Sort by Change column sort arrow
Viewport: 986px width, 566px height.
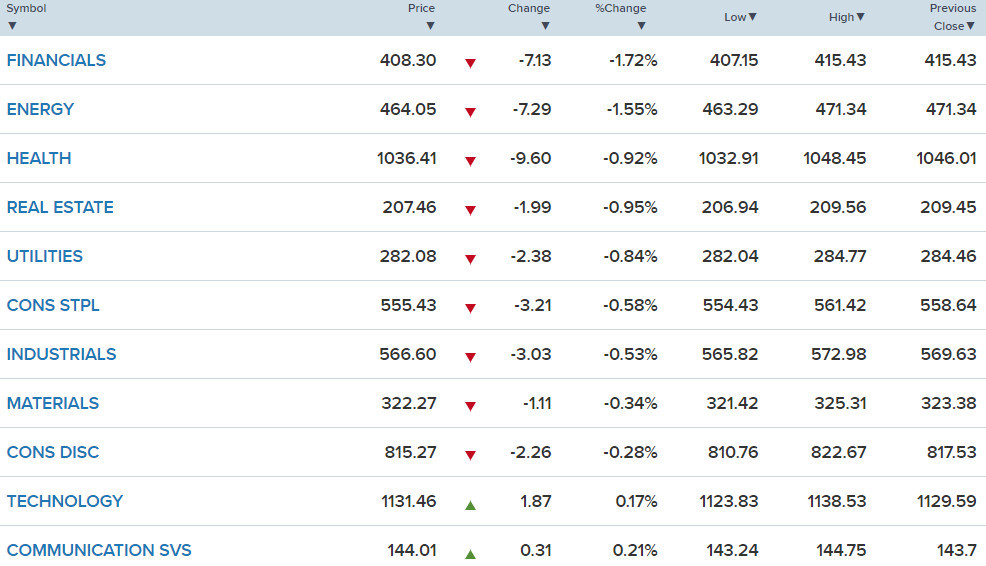[x=545, y=26]
